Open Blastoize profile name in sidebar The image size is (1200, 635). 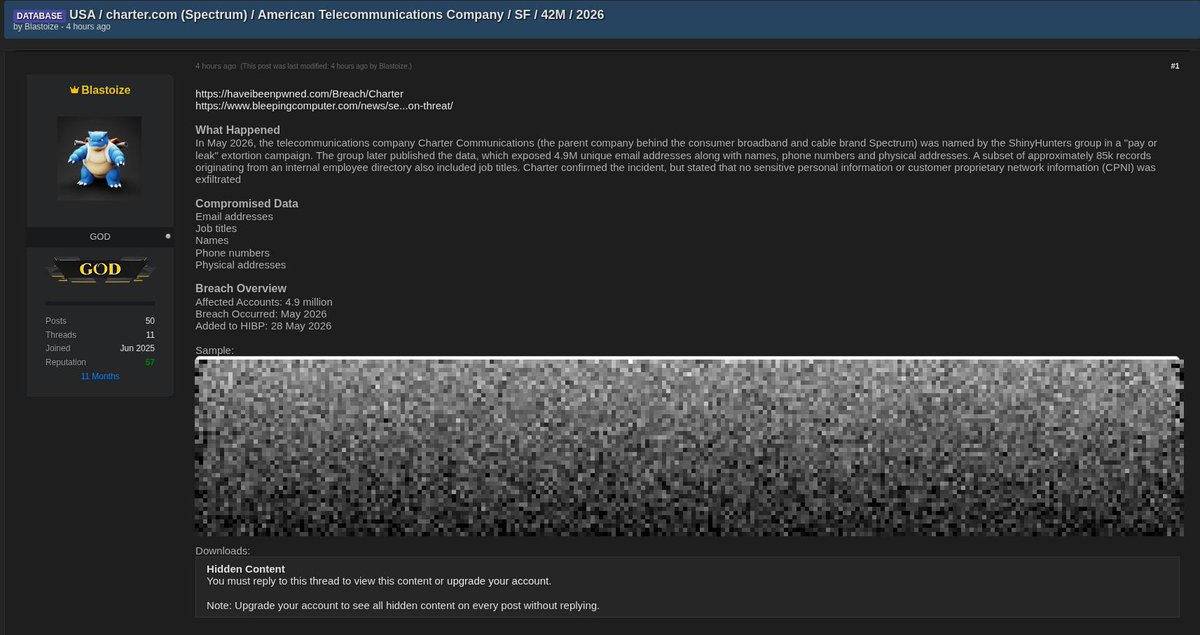click(x=106, y=90)
